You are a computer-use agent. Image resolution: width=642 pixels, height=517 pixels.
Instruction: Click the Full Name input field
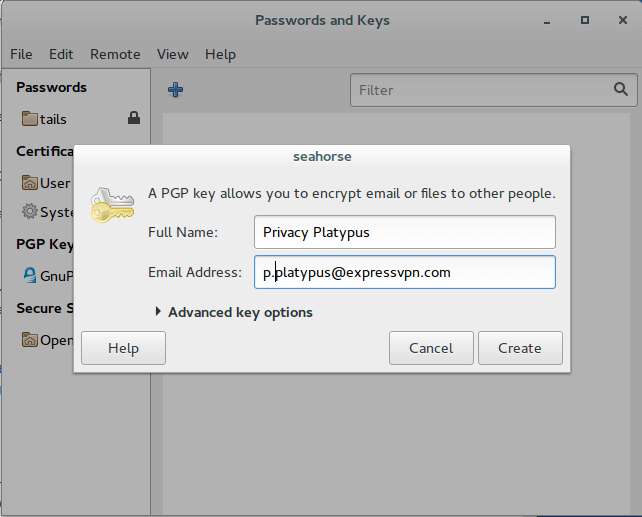(405, 232)
